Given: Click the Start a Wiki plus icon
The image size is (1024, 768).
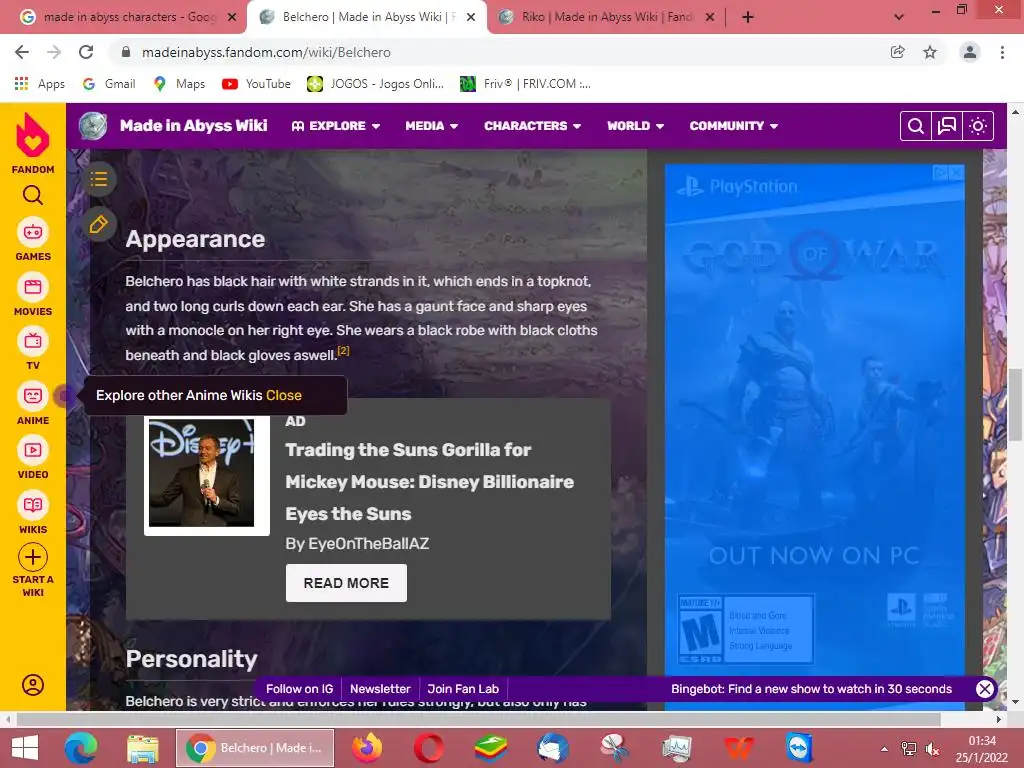Looking at the screenshot, I should [33, 557].
